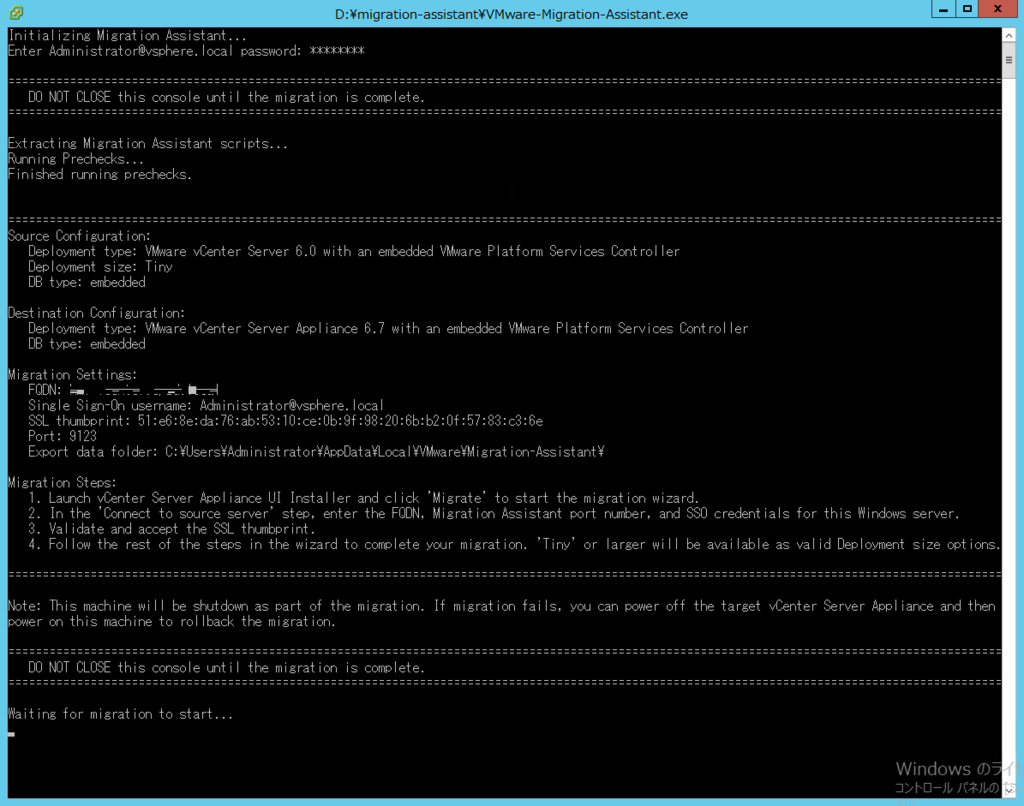Click step 1 Launch vCenter Server Appliance UI Installer
Image resolution: width=1024 pixels, height=806 pixels.
tap(363, 498)
